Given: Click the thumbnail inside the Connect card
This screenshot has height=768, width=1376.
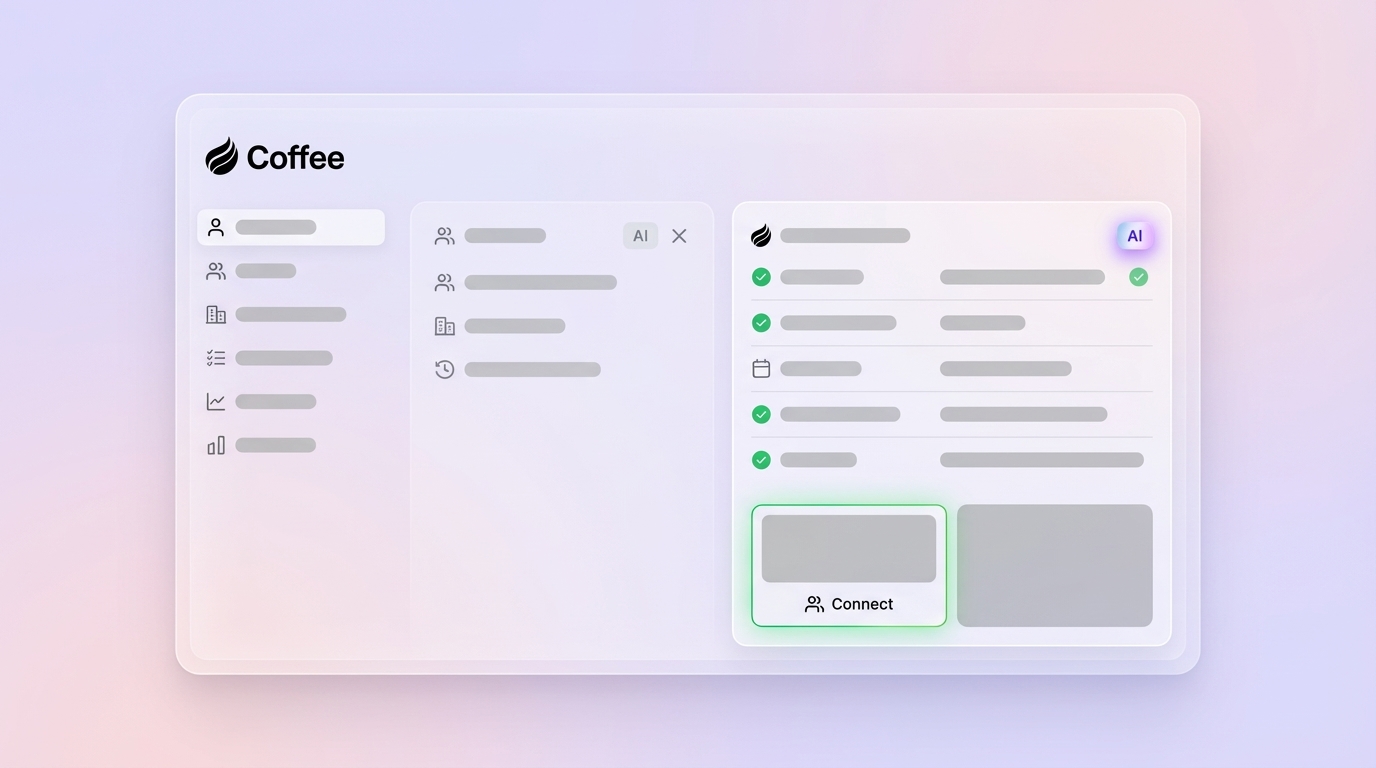Looking at the screenshot, I should click(848, 547).
